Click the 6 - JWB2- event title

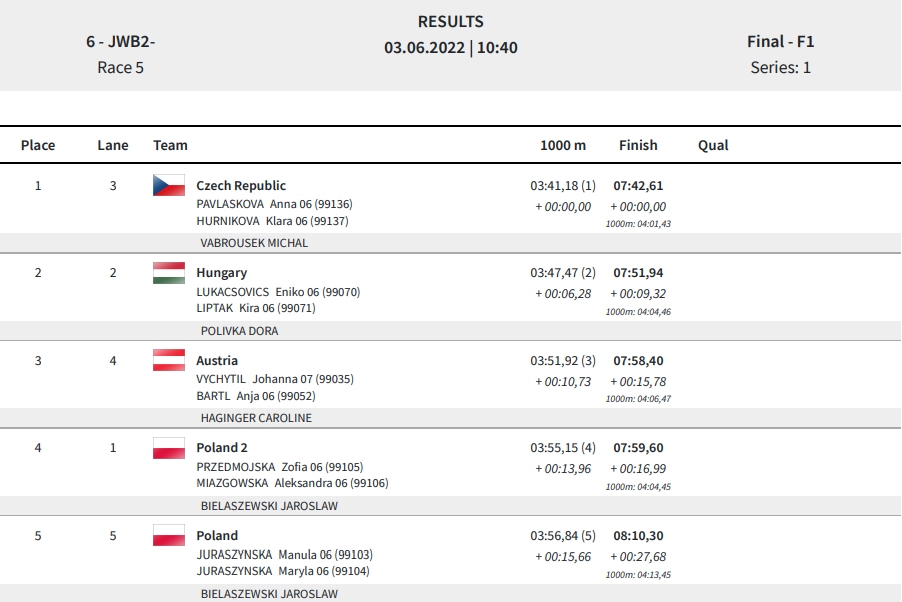tap(121, 41)
